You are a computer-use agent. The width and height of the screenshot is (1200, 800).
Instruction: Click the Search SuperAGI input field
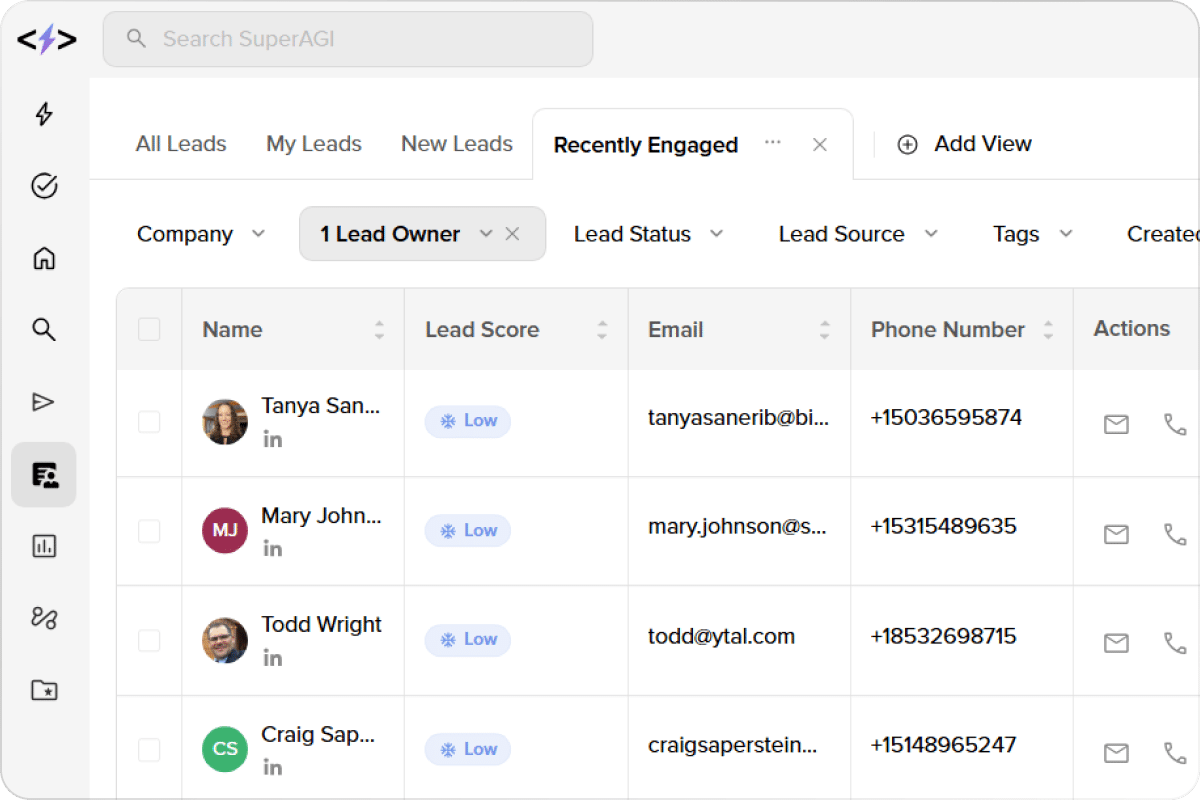coord(348,39)
